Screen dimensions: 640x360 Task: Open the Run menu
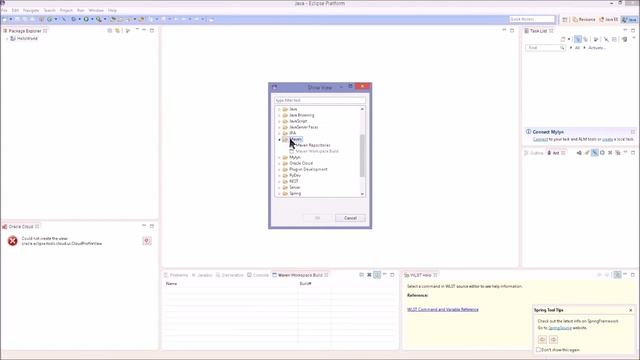click(x=80, y=10)
